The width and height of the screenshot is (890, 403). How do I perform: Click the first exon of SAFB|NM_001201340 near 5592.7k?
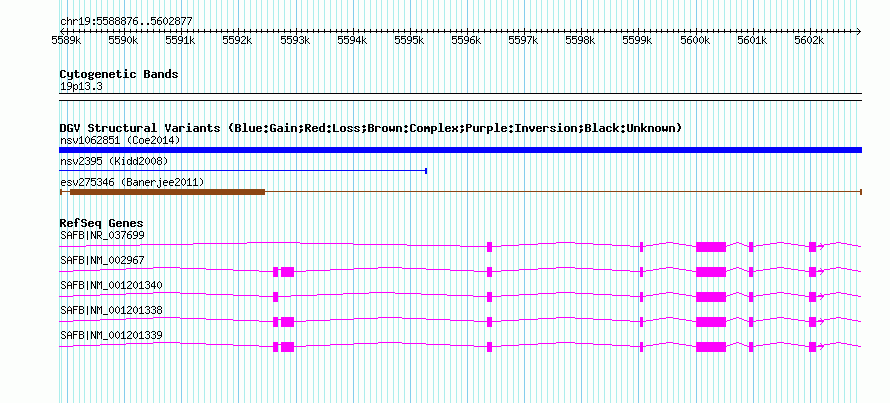click(275, 296)
